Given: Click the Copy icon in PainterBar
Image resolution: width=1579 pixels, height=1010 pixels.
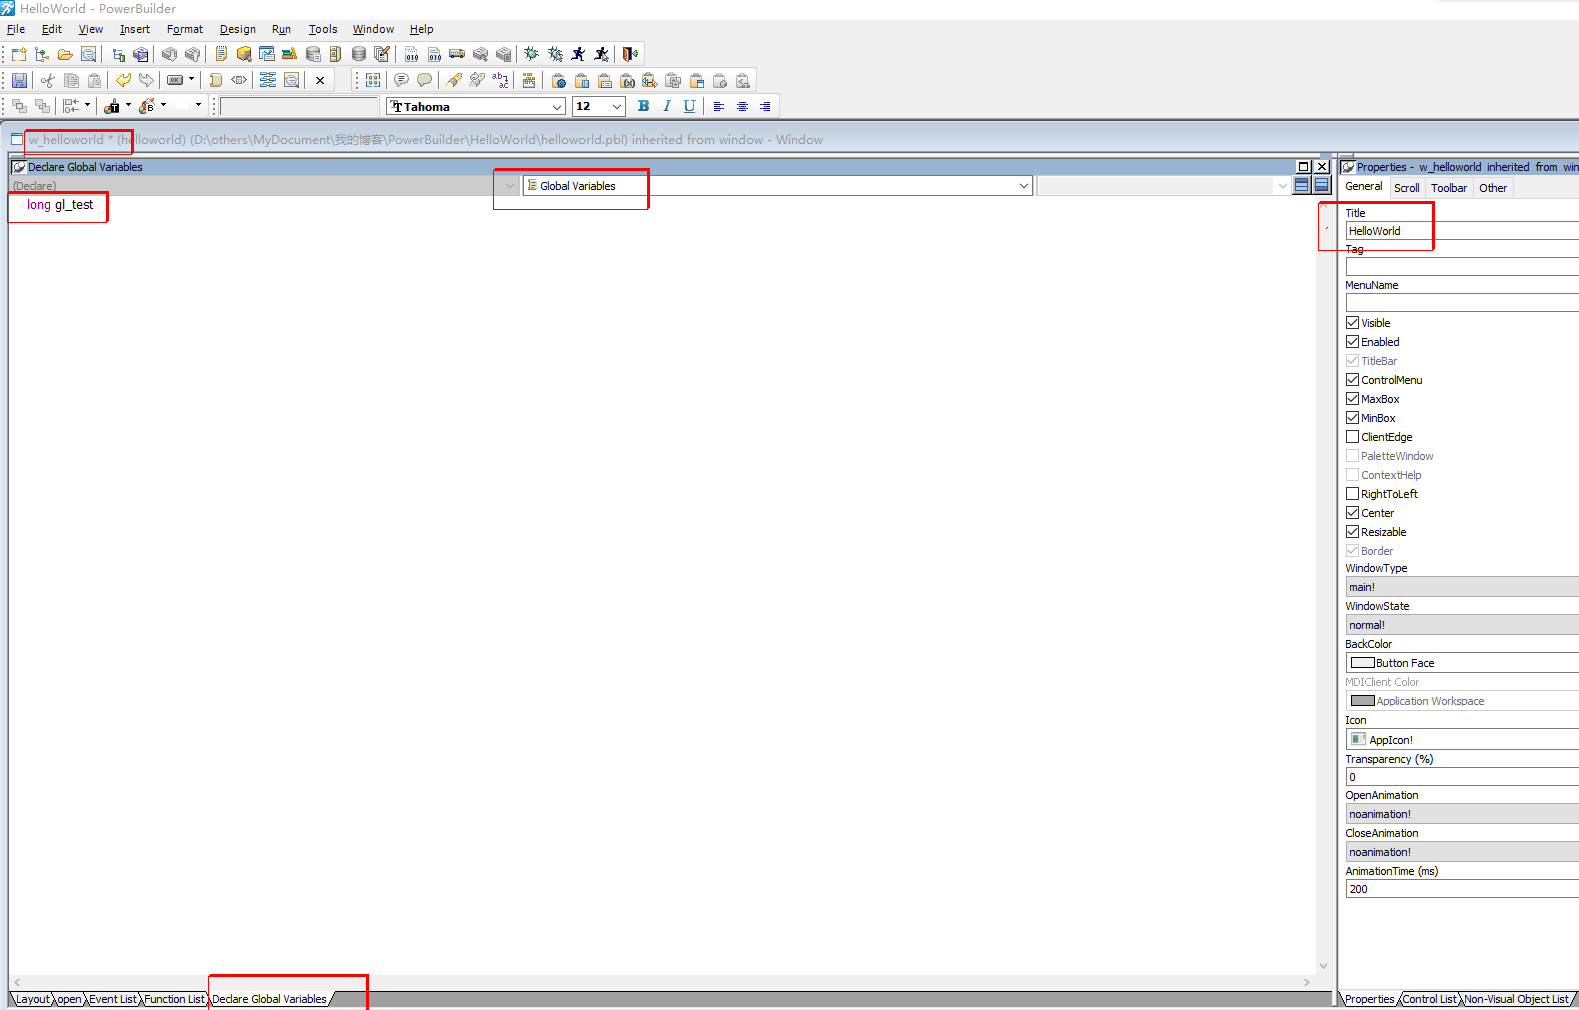Looking at the screenshot, I should pos(71,80).
